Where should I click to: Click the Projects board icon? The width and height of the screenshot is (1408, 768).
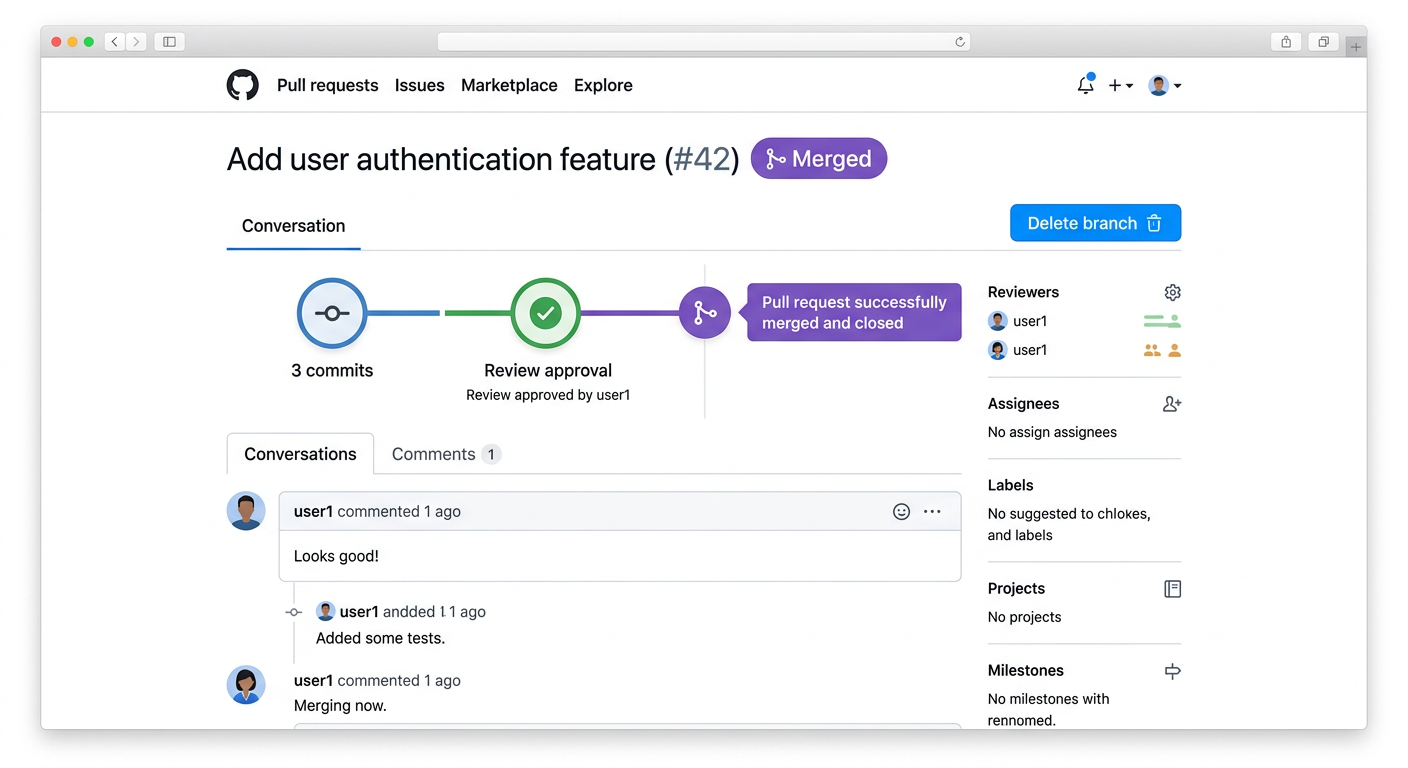click(x=1172, y=589)
